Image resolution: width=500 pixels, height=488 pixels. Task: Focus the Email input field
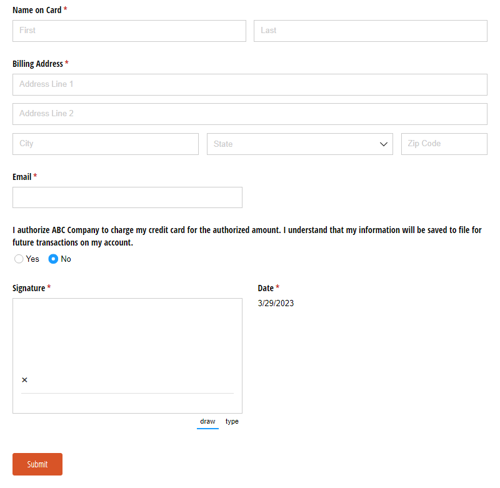pos(128,197)
